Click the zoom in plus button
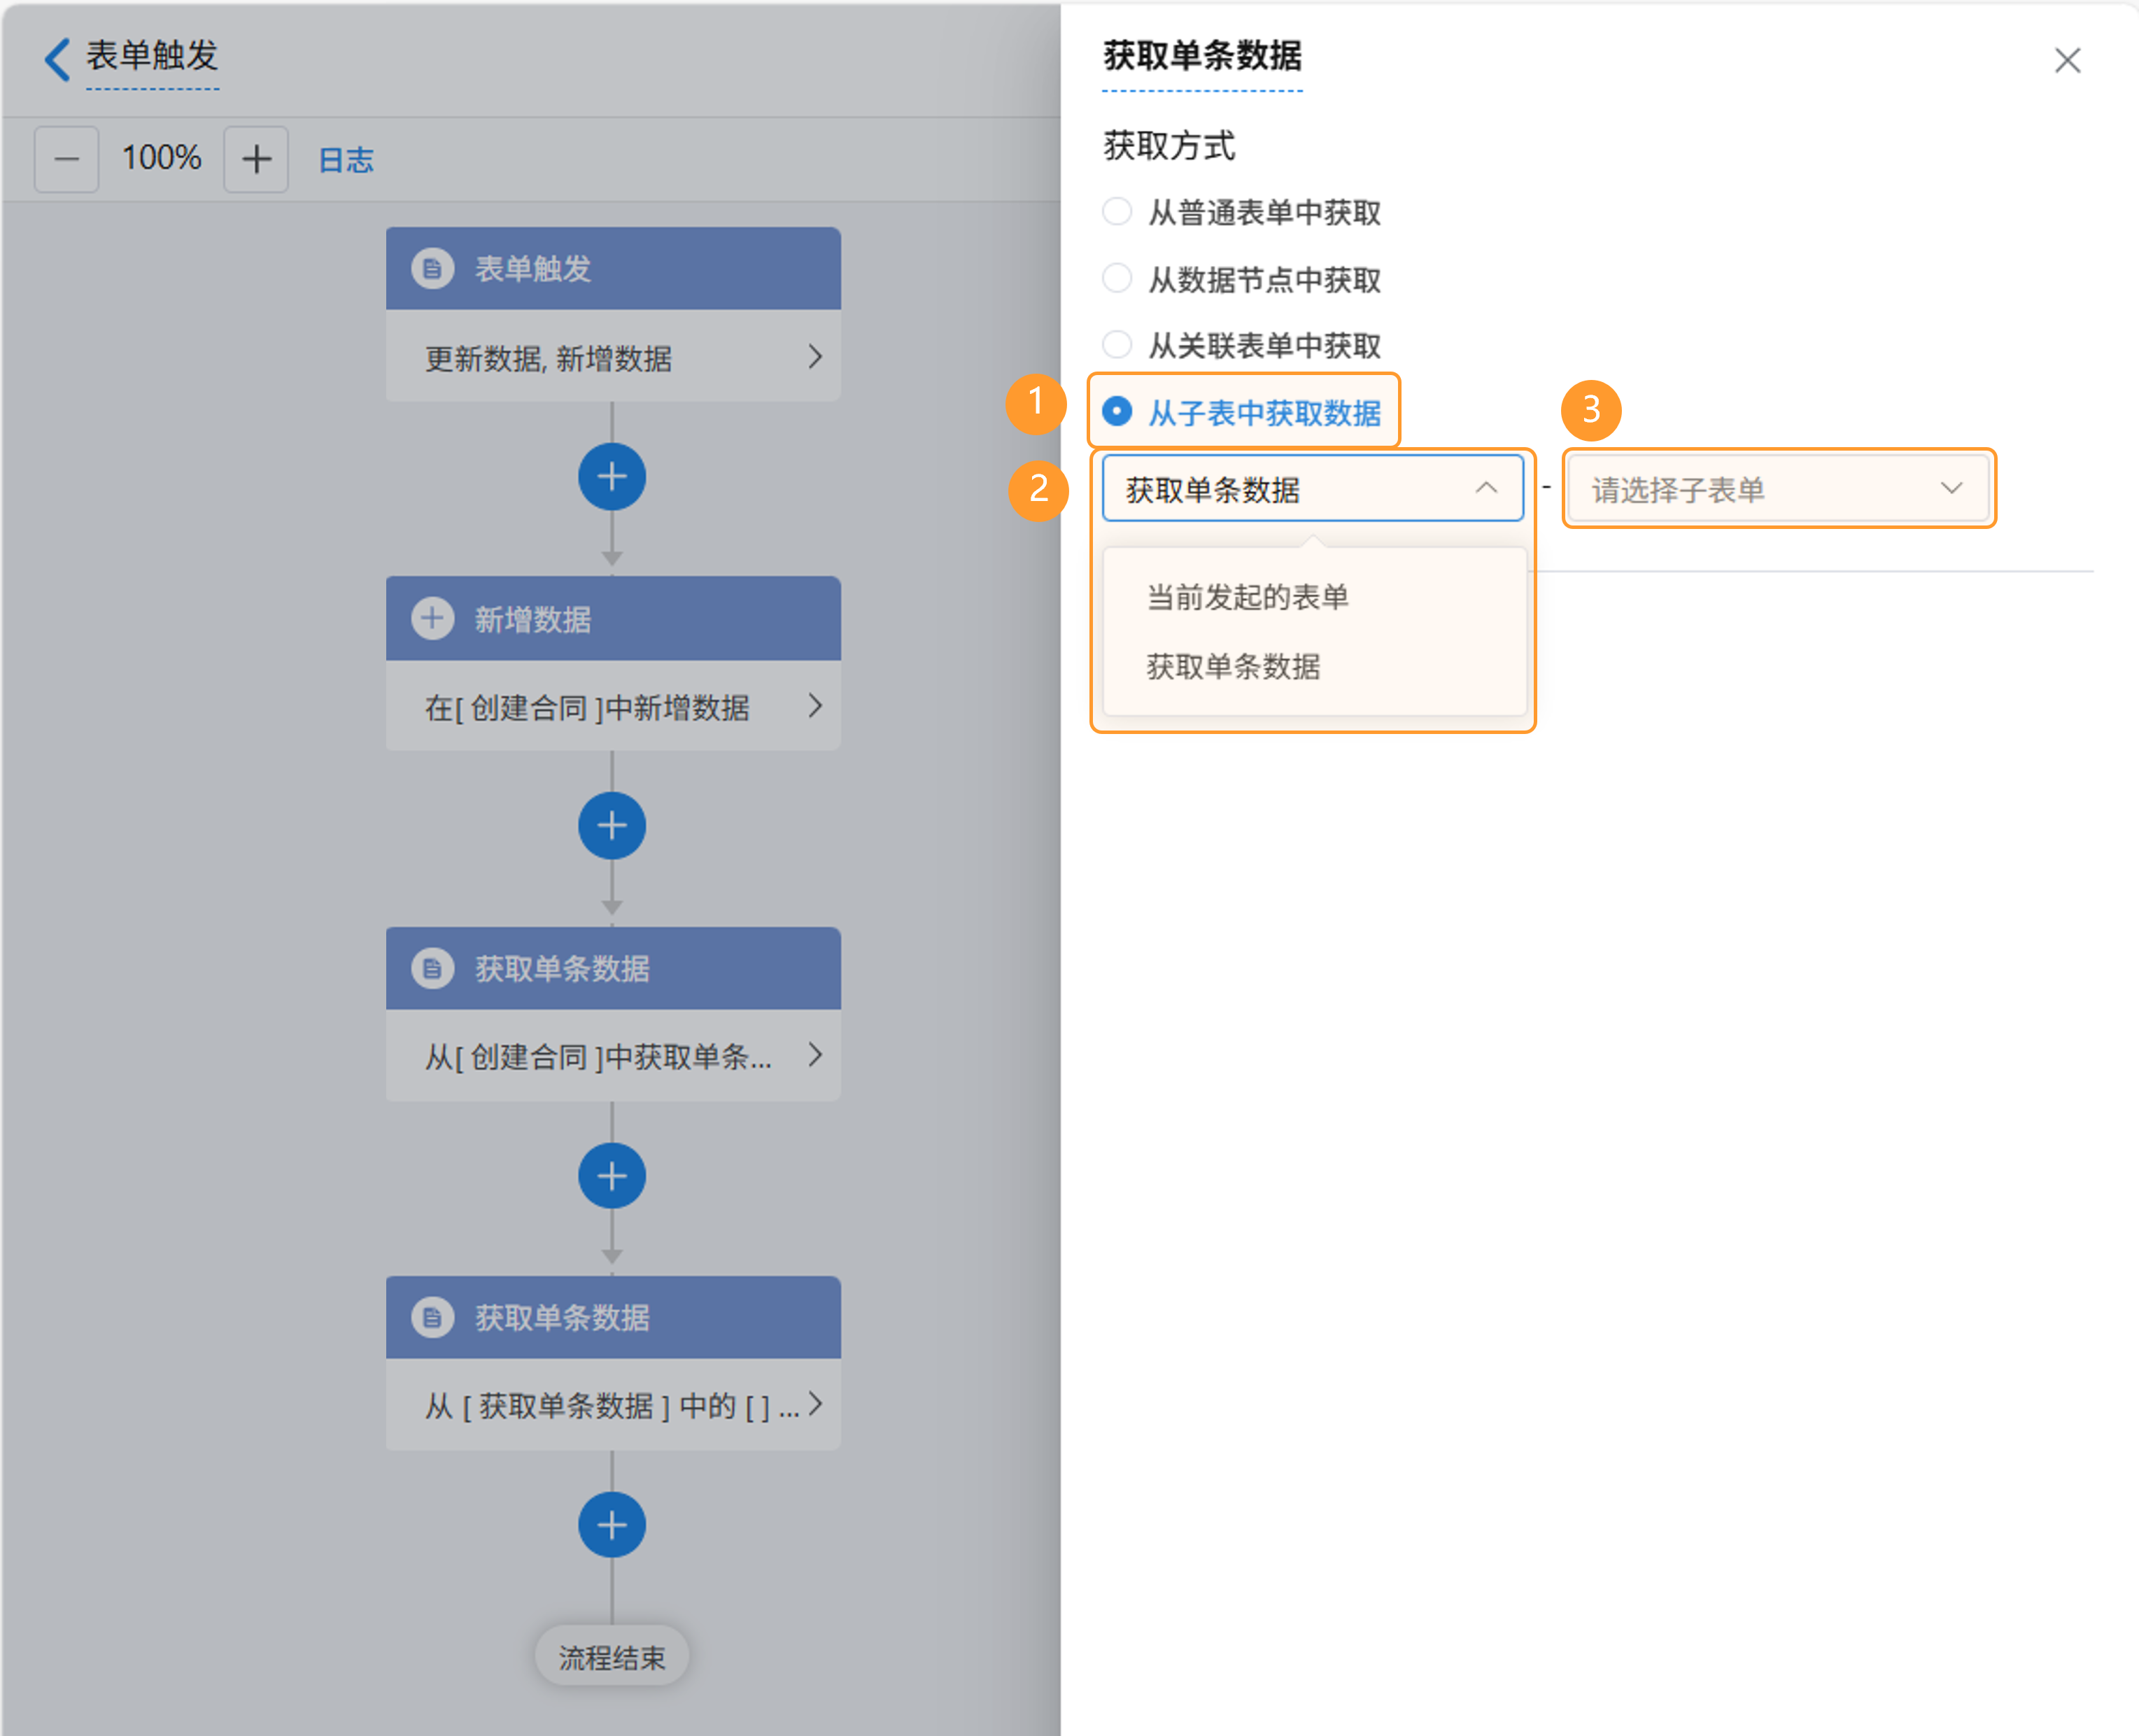2139x1736 pixels. 256,159
